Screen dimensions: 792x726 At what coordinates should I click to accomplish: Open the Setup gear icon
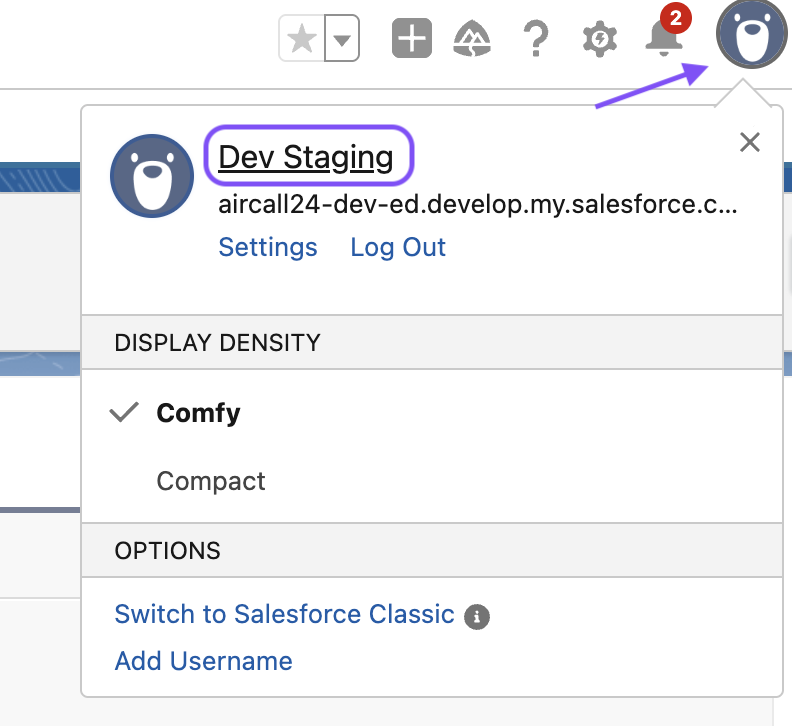click(x=600, y=38)
